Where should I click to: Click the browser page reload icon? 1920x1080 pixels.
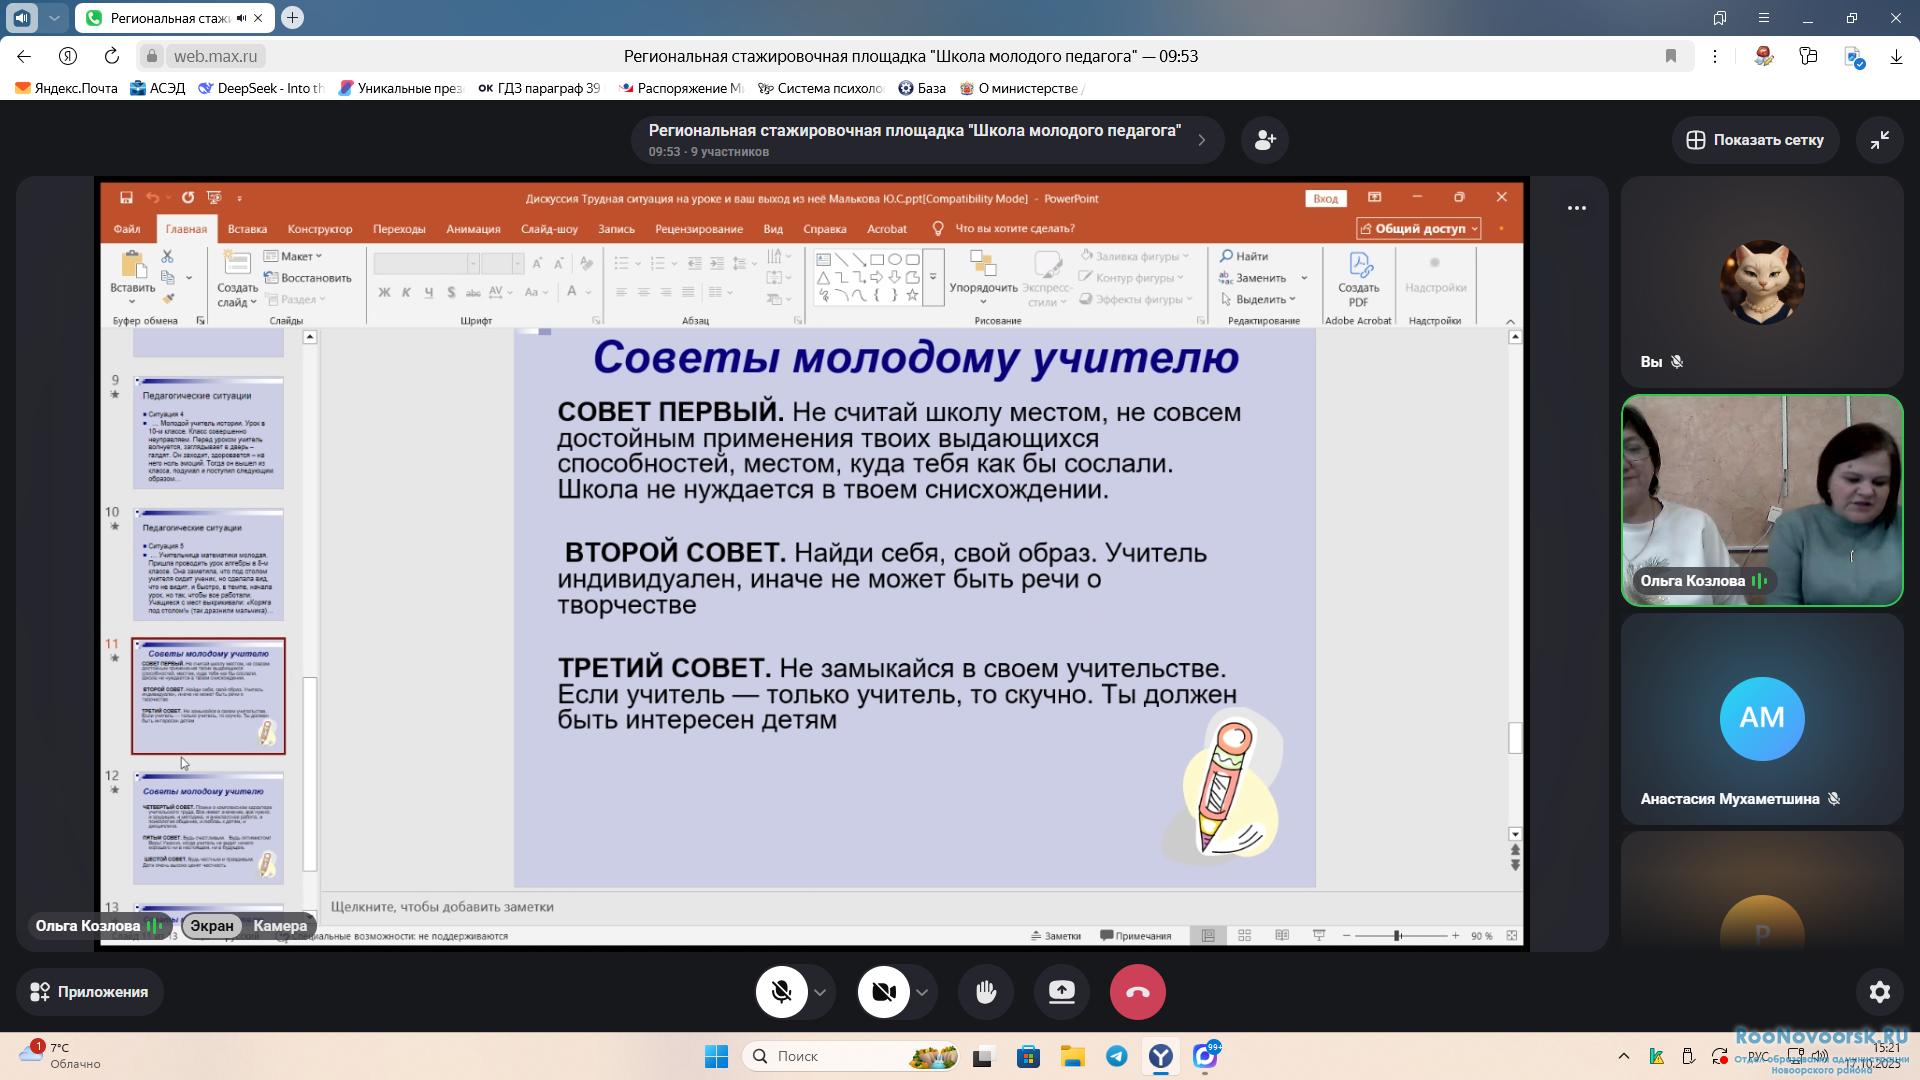click(x=112, y=56)
